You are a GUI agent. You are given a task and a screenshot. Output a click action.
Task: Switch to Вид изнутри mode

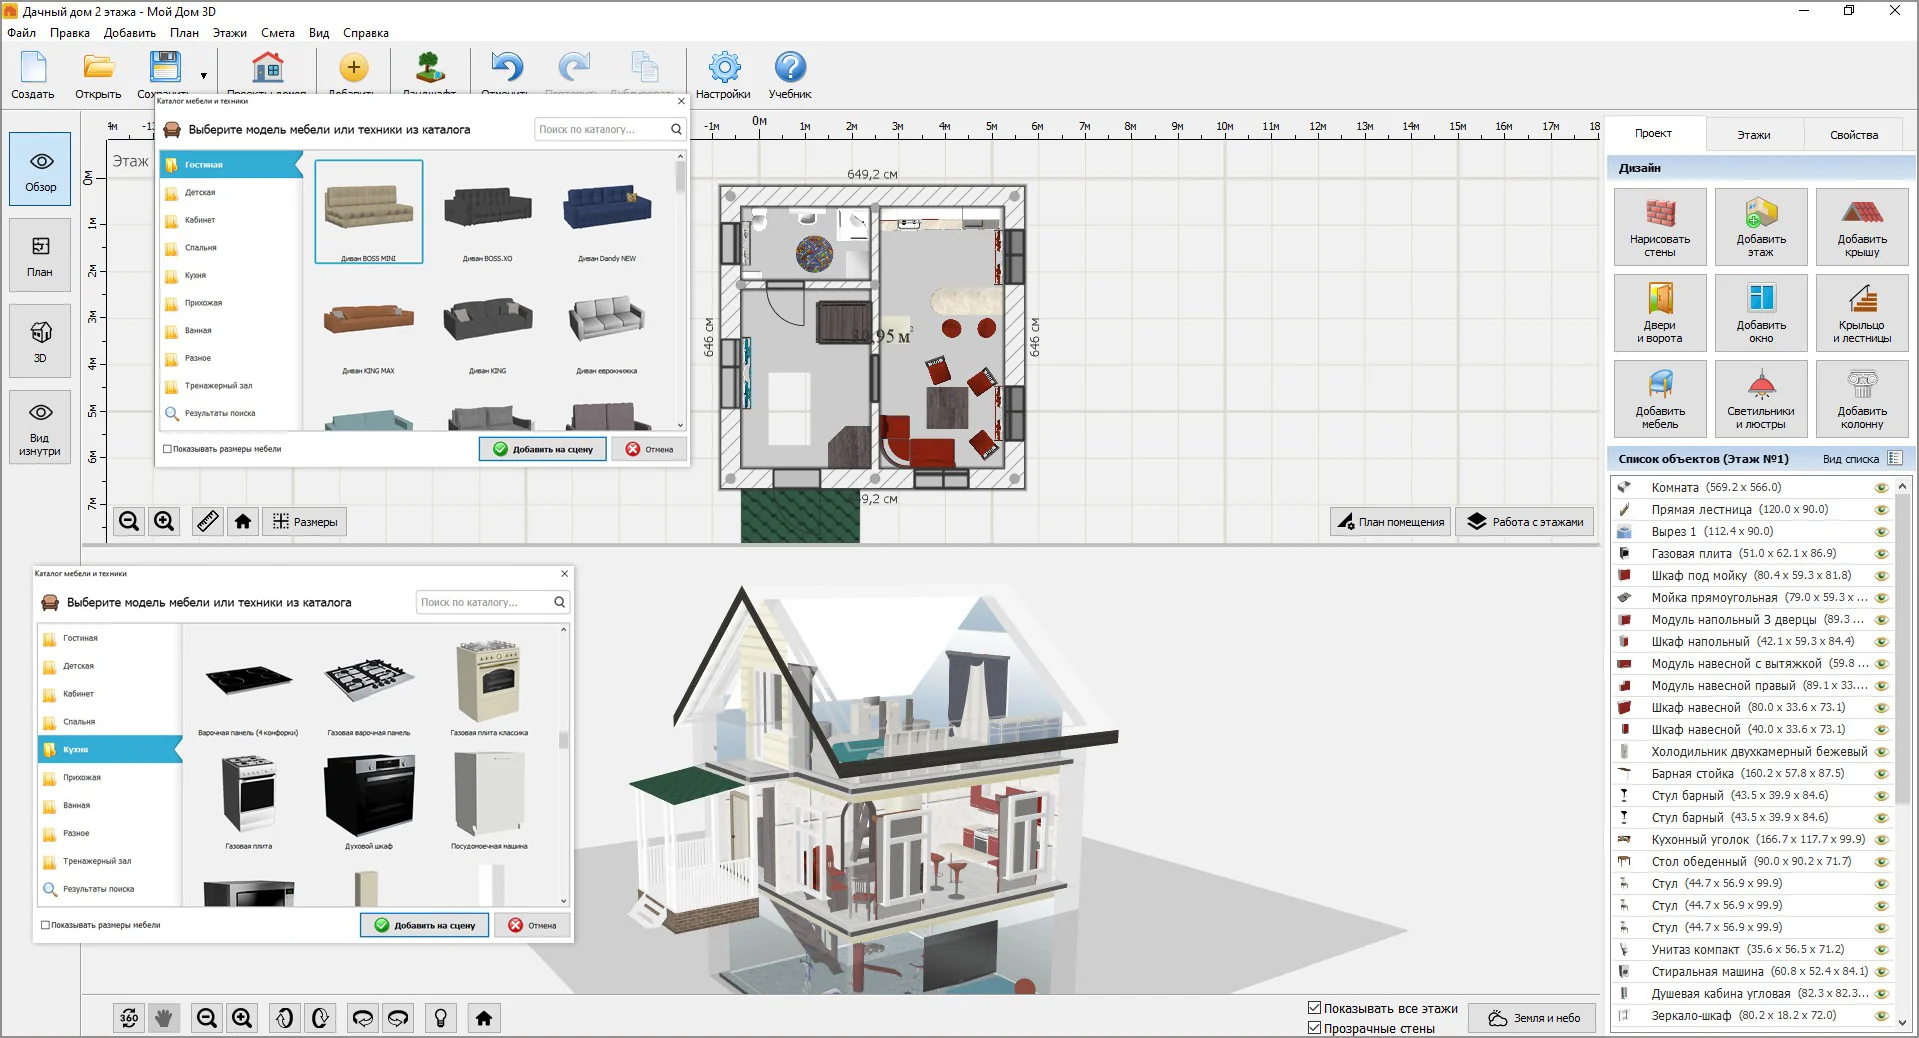tap(40, 427)
